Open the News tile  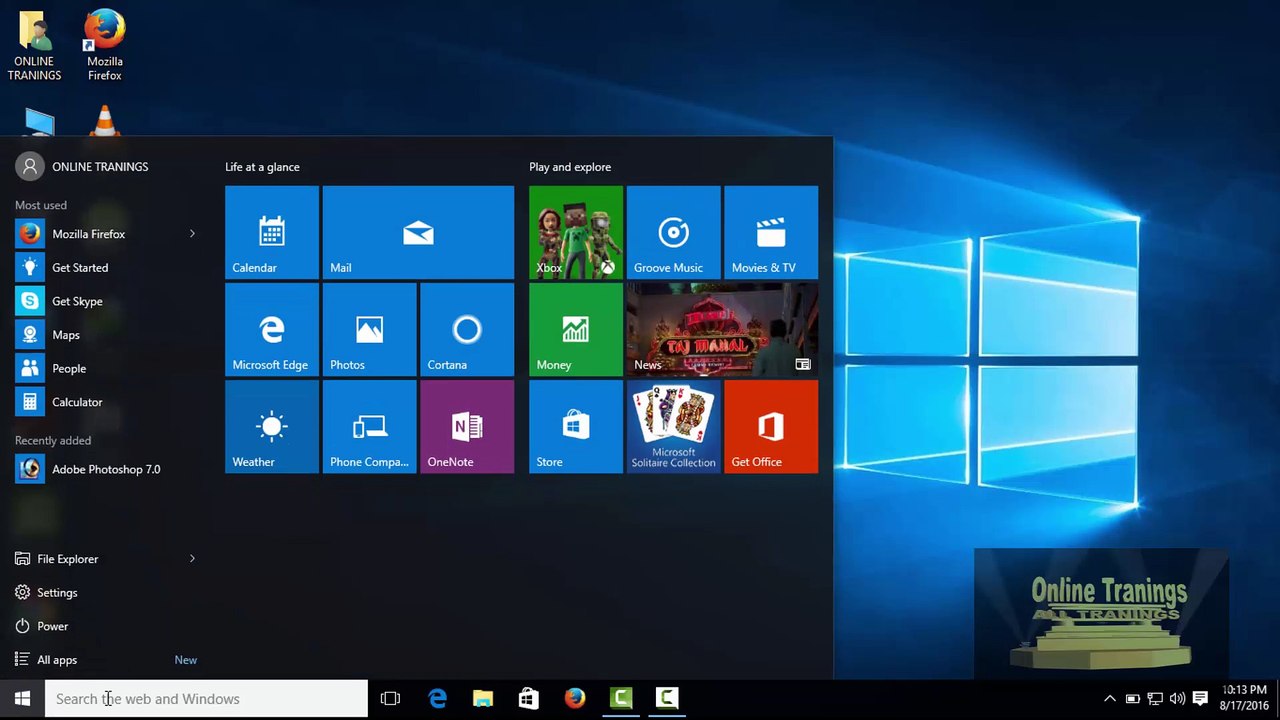point(722,329)
